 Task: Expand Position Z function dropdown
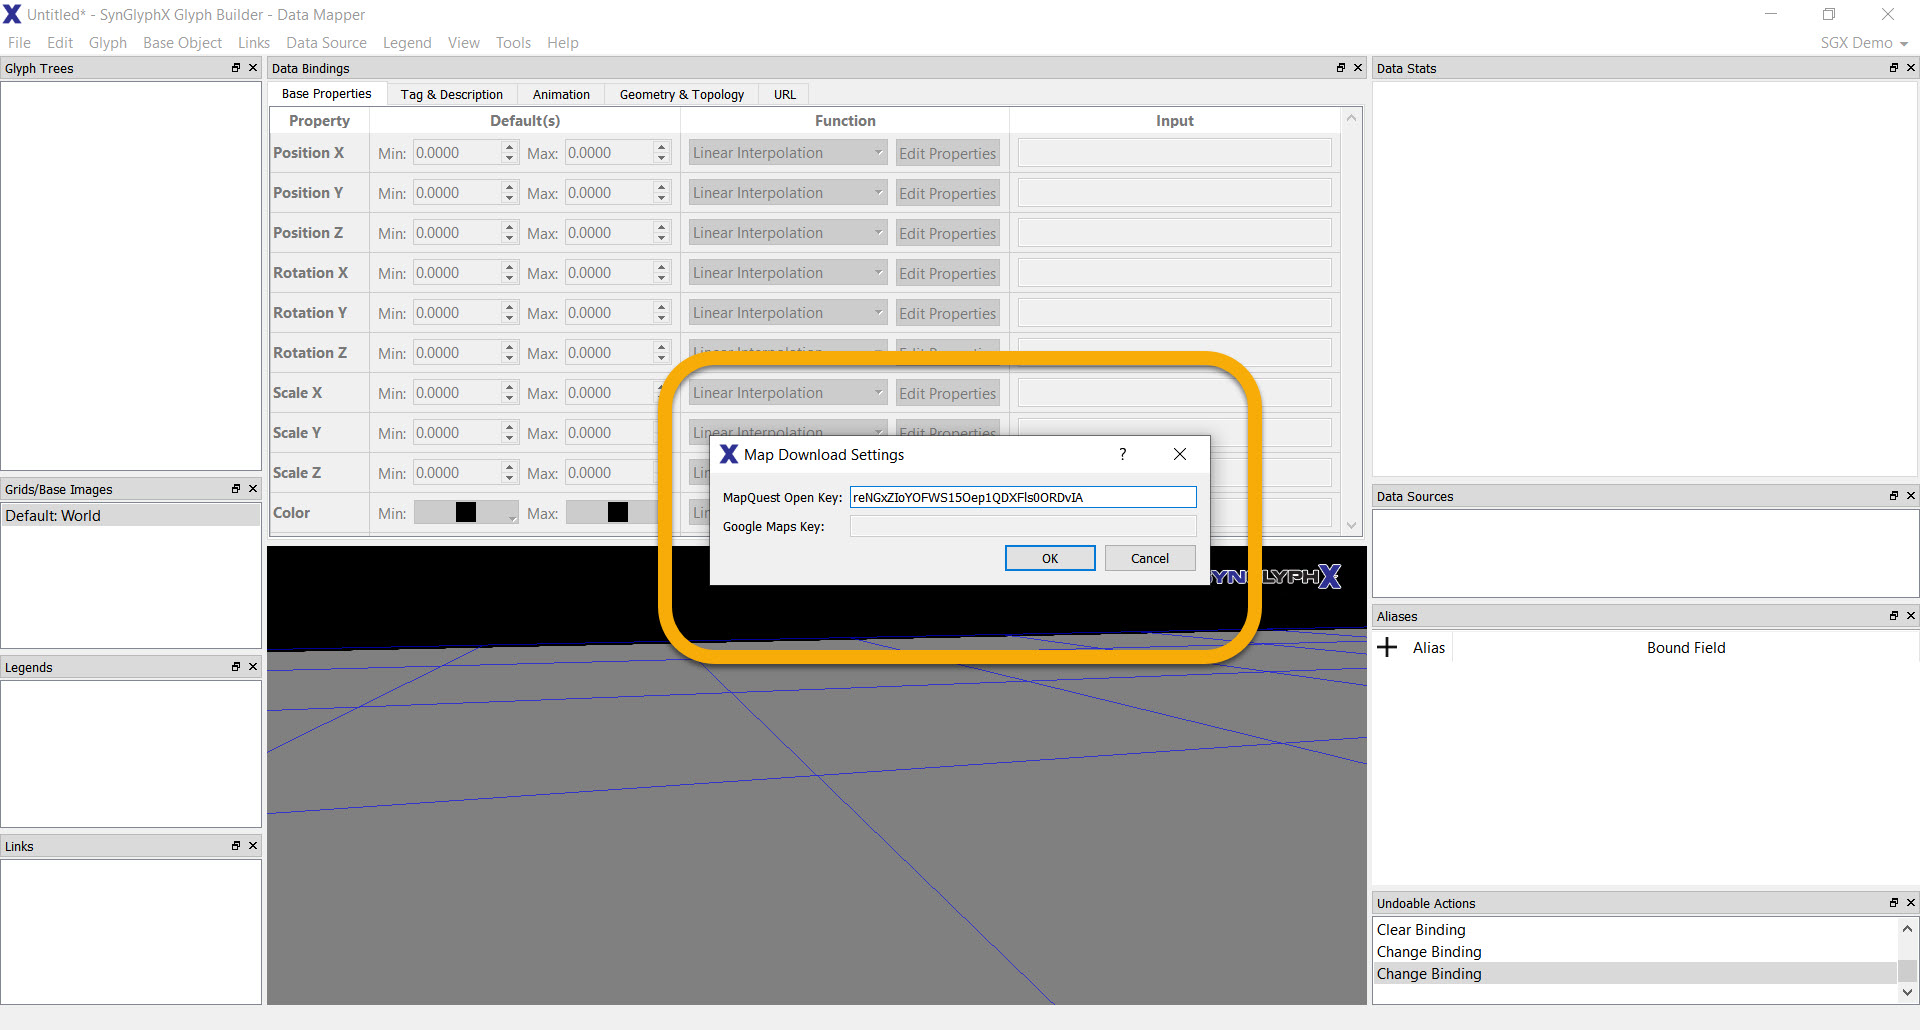(x=788, y=233)
